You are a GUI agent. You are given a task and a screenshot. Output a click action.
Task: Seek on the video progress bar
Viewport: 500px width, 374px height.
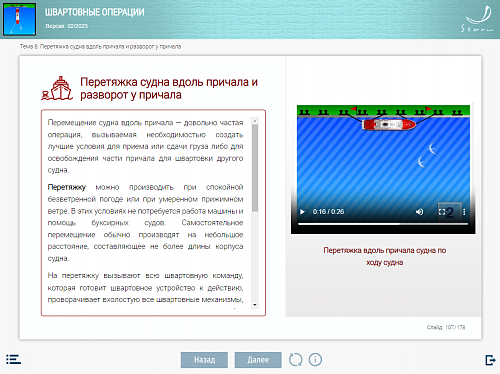[x=383, y=224]
